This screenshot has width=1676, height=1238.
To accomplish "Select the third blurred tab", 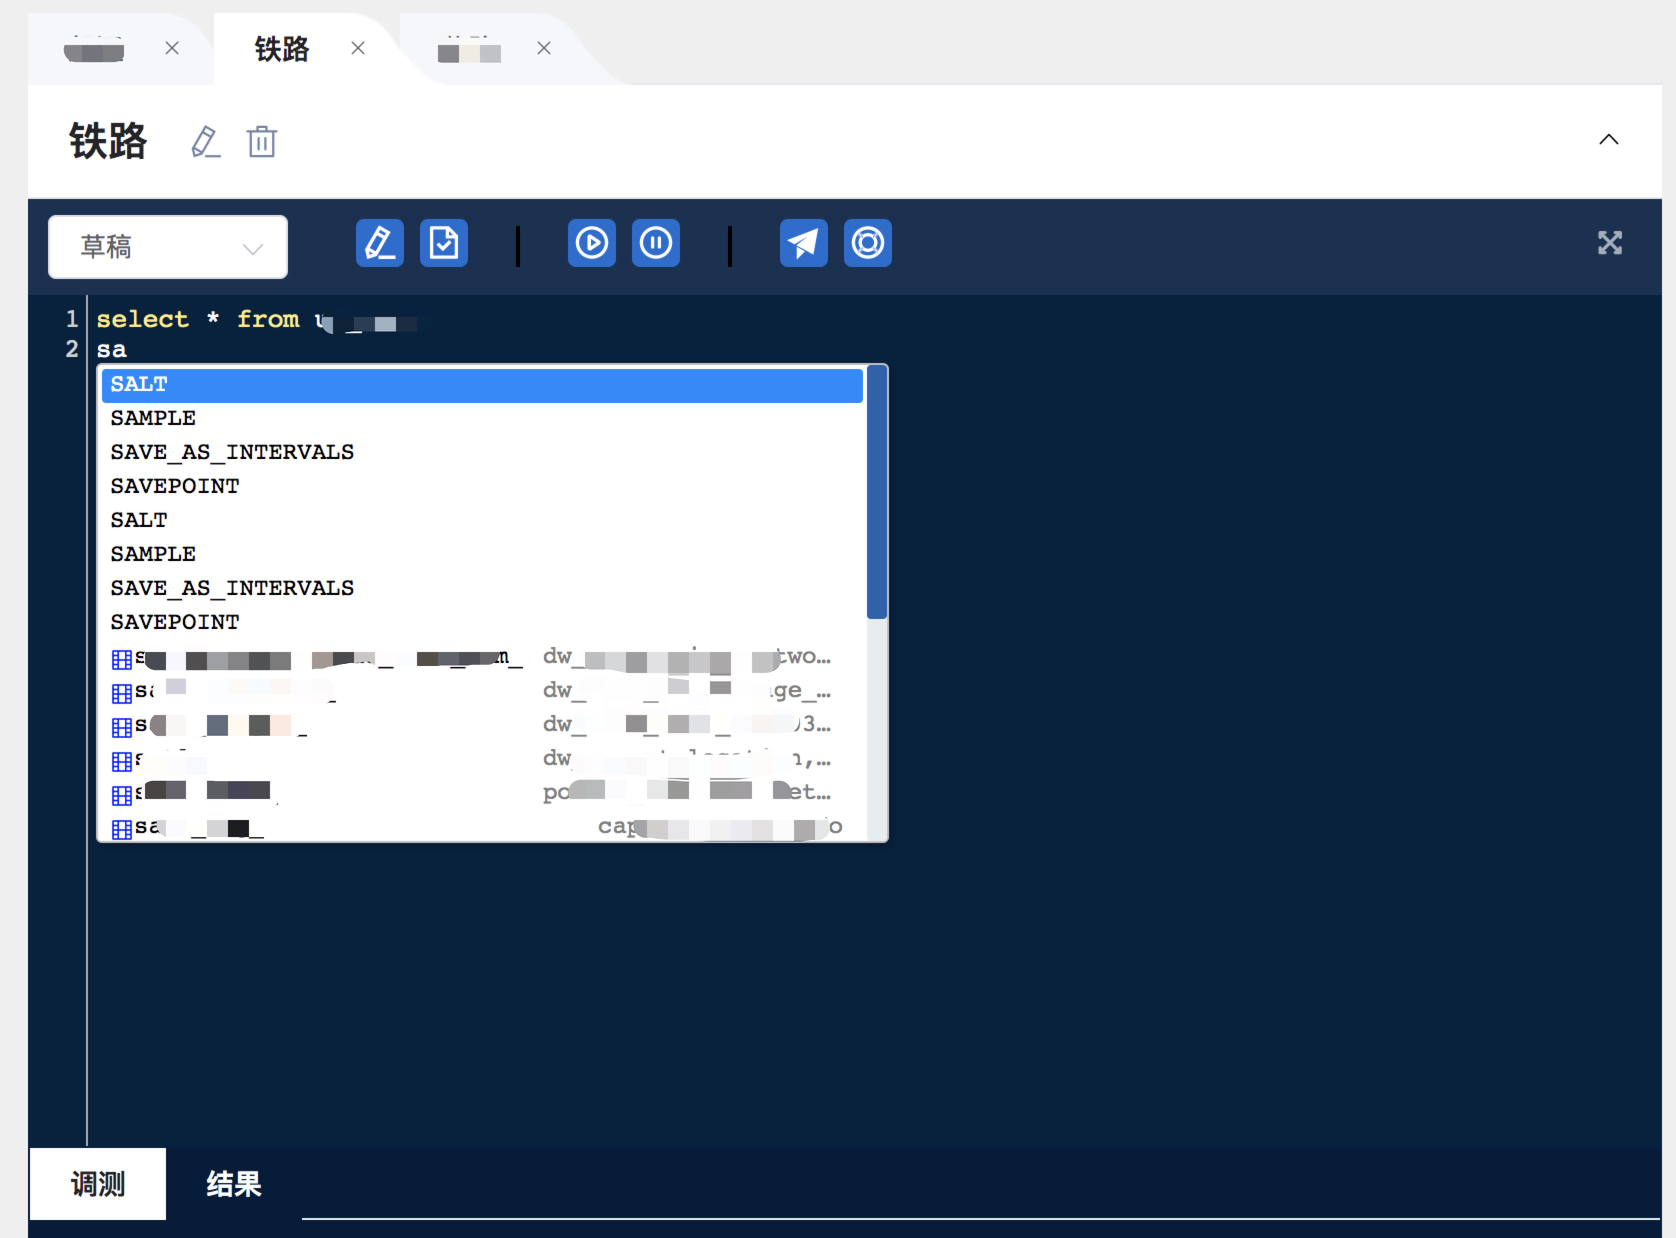I will point(469,49).
